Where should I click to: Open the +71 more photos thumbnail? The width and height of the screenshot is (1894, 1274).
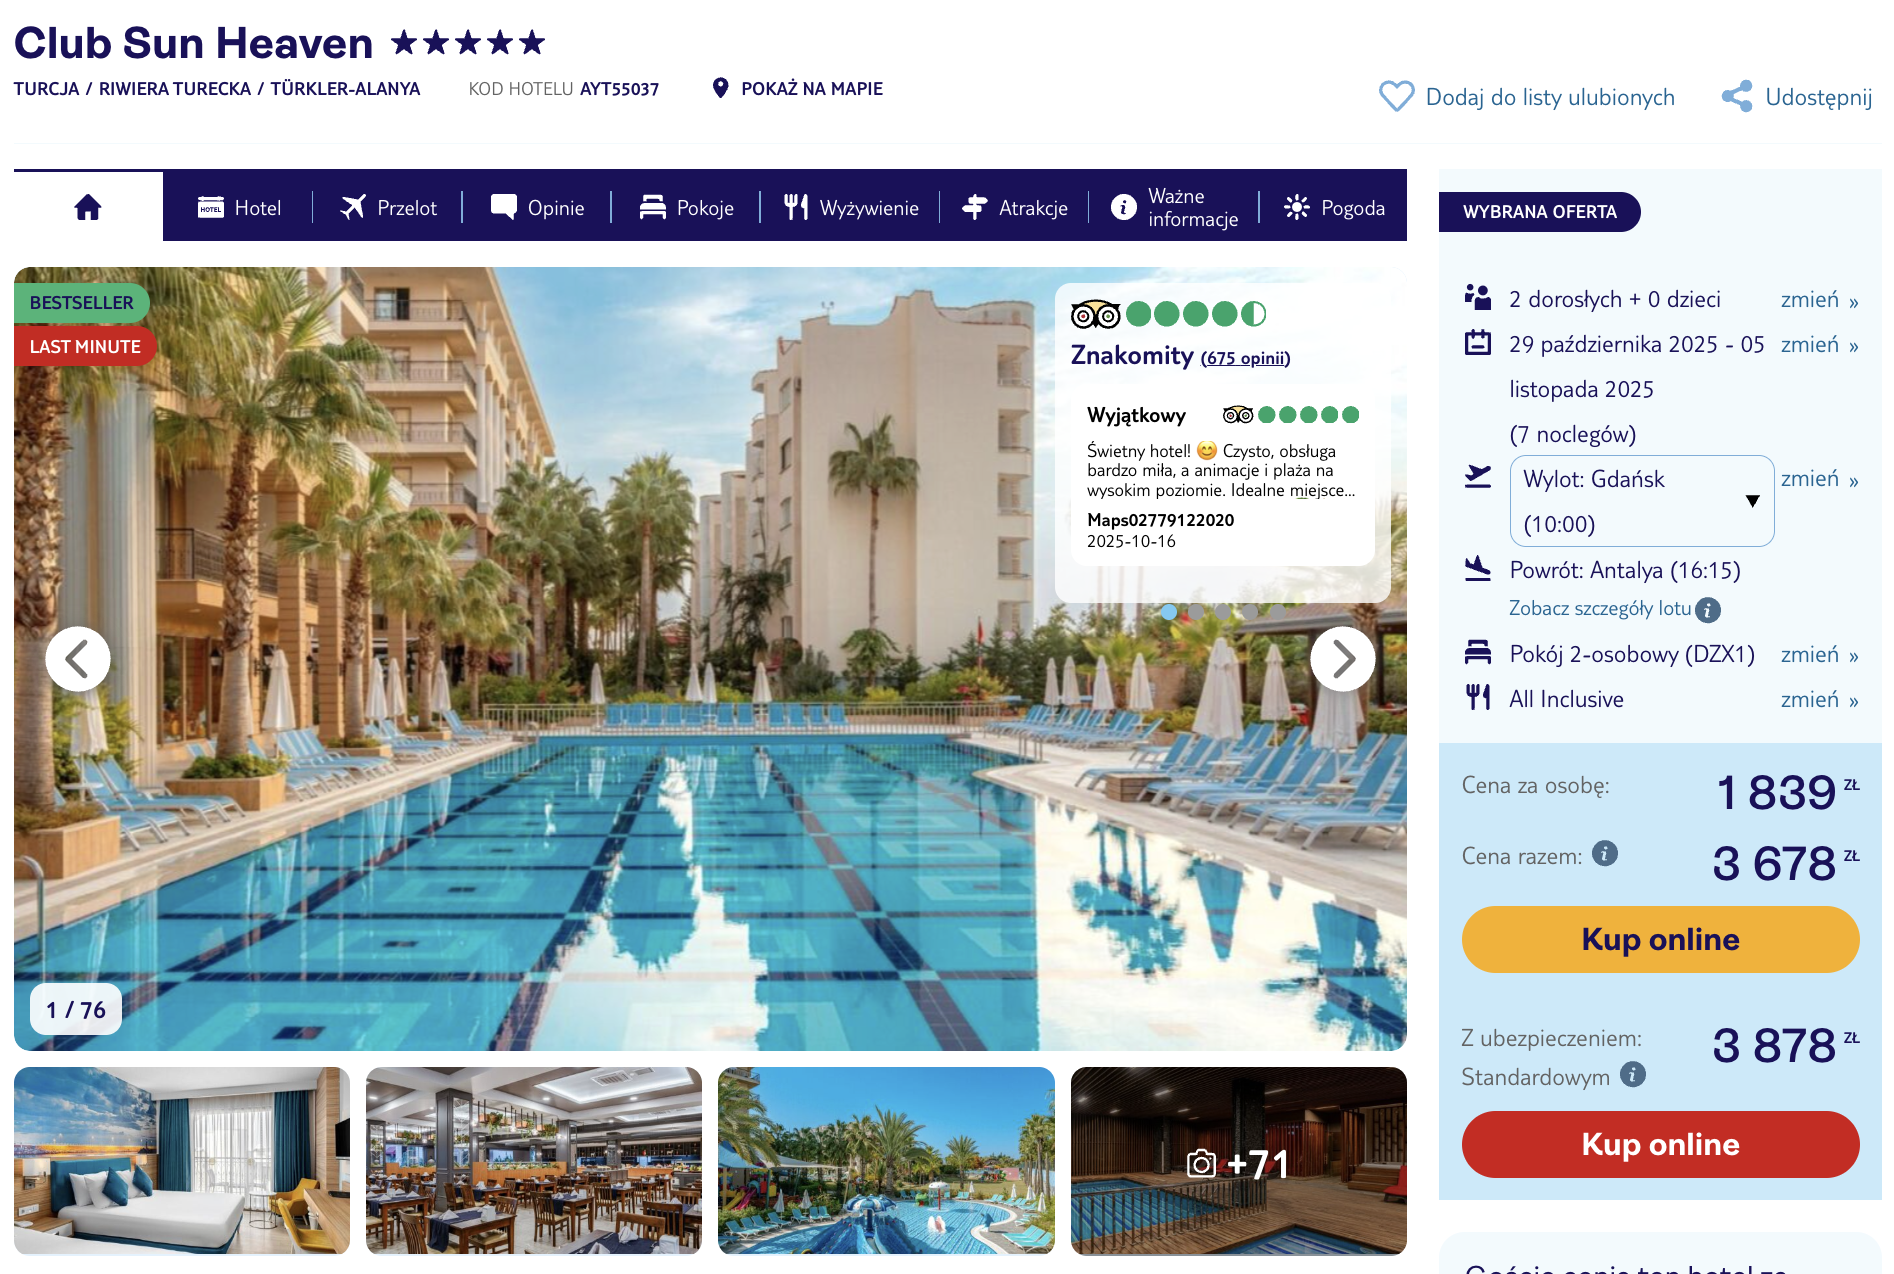click(1238, 1161)
